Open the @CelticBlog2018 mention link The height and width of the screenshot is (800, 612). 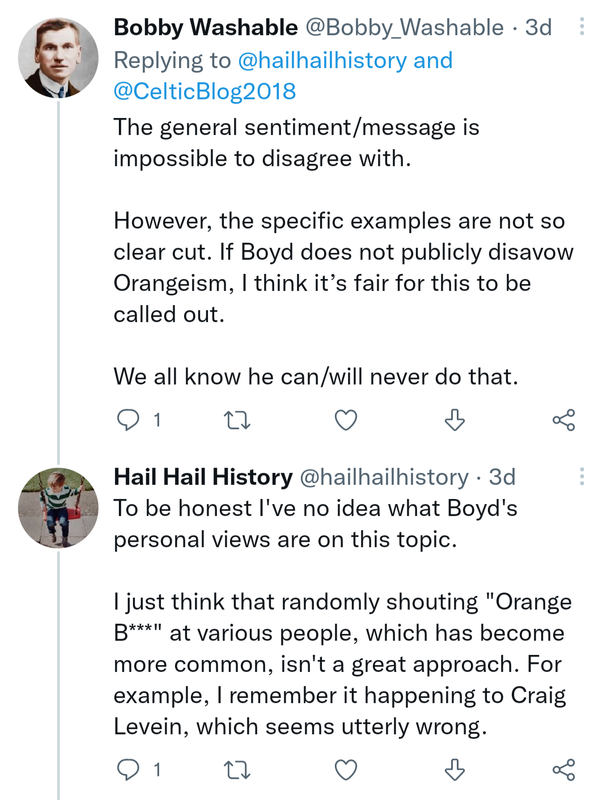pyautogui.click(x=205, y=92)
